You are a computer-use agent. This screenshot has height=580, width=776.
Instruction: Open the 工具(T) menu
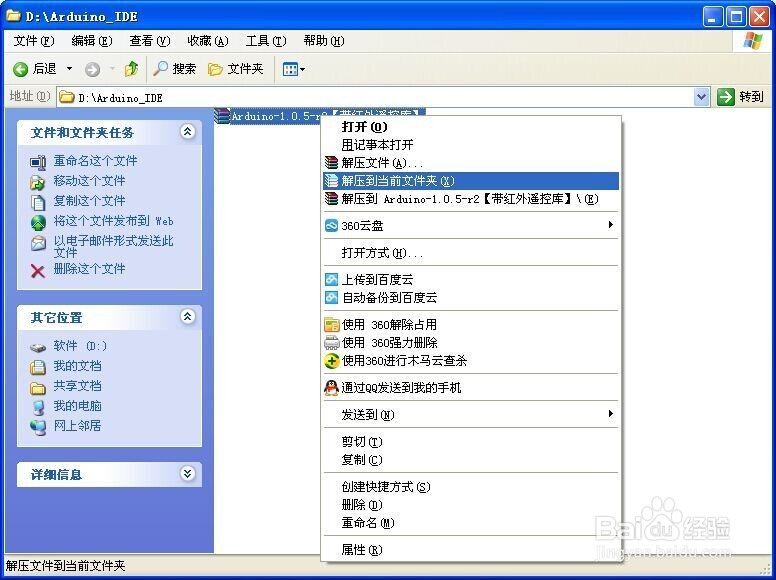266,41
